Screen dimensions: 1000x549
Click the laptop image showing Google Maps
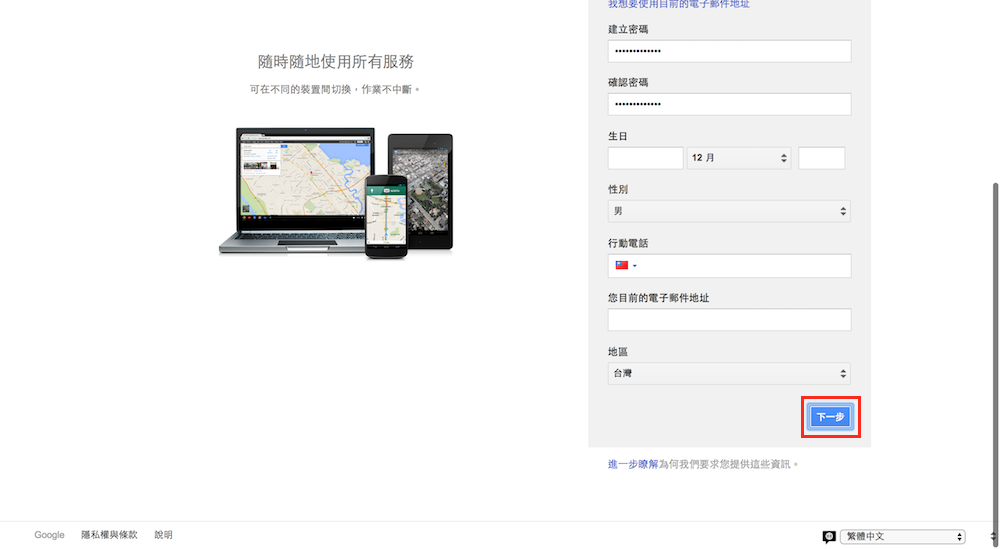(x=295, y=190)
